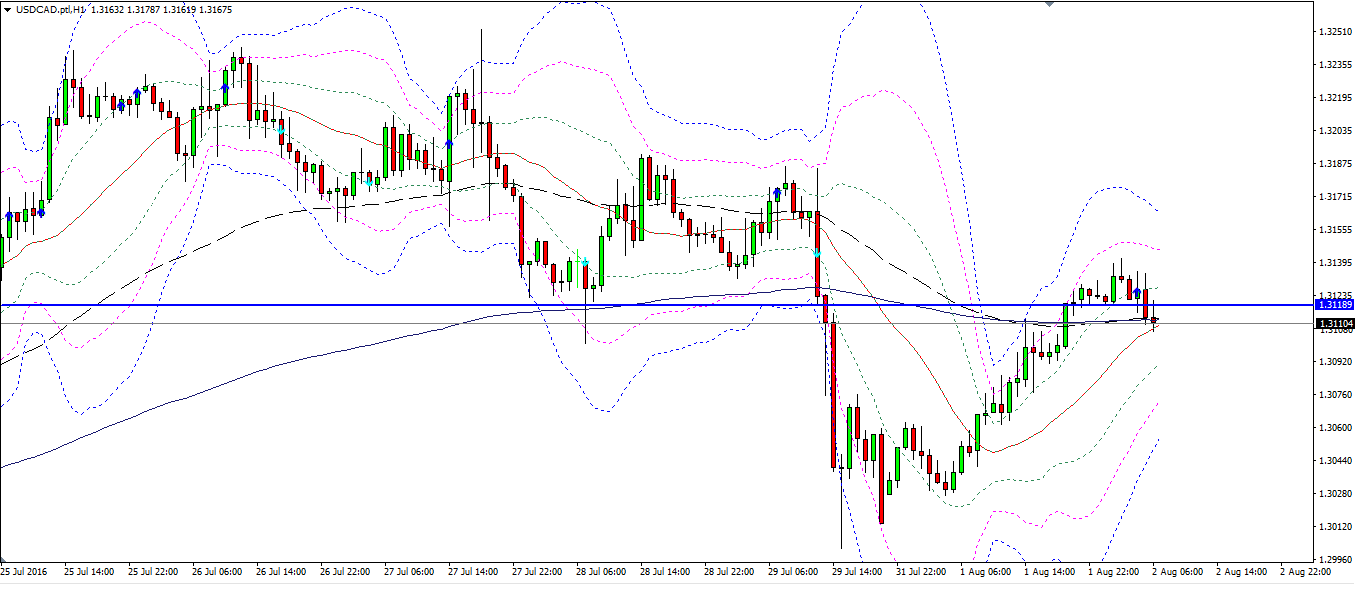Click the 1.31875 price axis label
Image resolution: width=1364 pixels, height=592 pixels.
pos(1336,164)
